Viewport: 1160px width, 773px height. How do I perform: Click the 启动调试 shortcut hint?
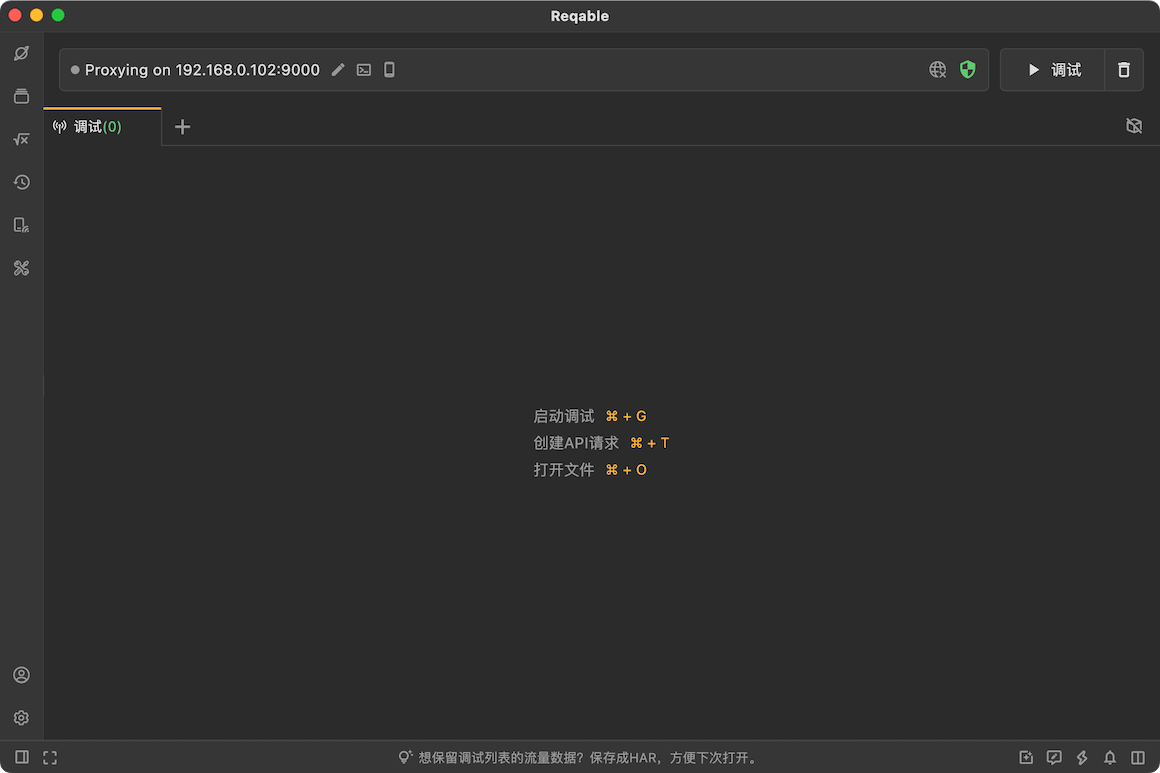pyautogui.click(x=590, y=416)
